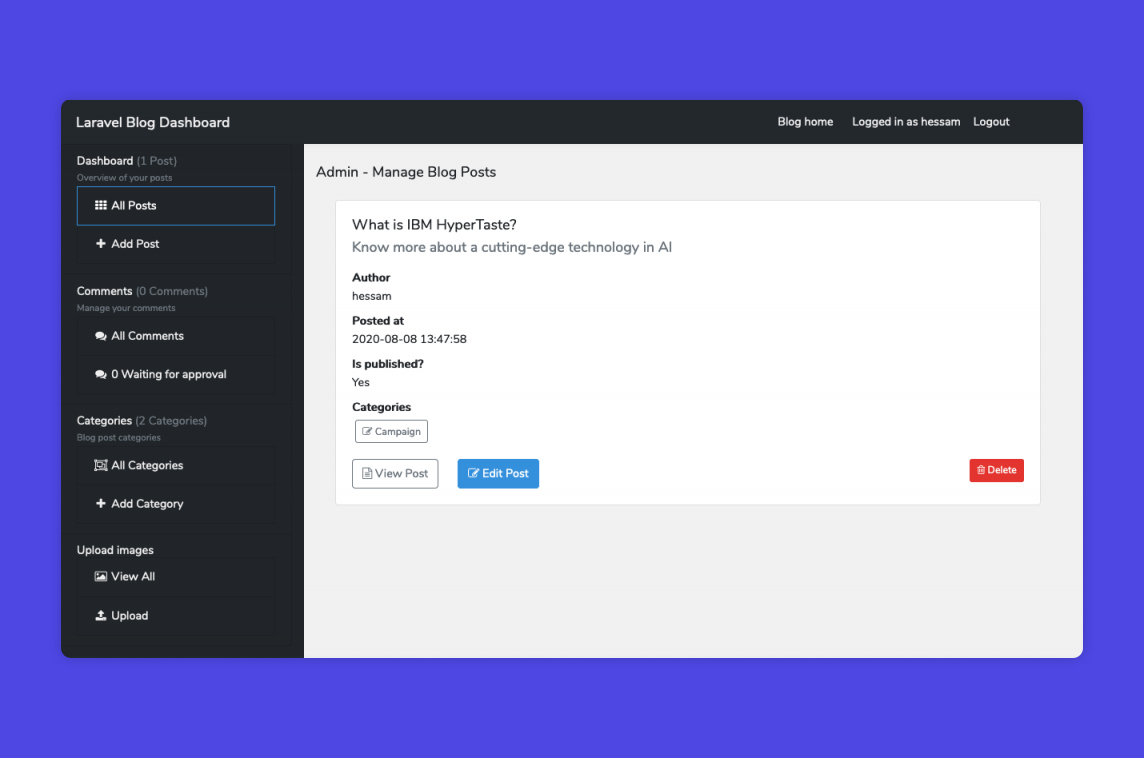
Task: Open the Campaign category tag
Action: pos(391,432)
